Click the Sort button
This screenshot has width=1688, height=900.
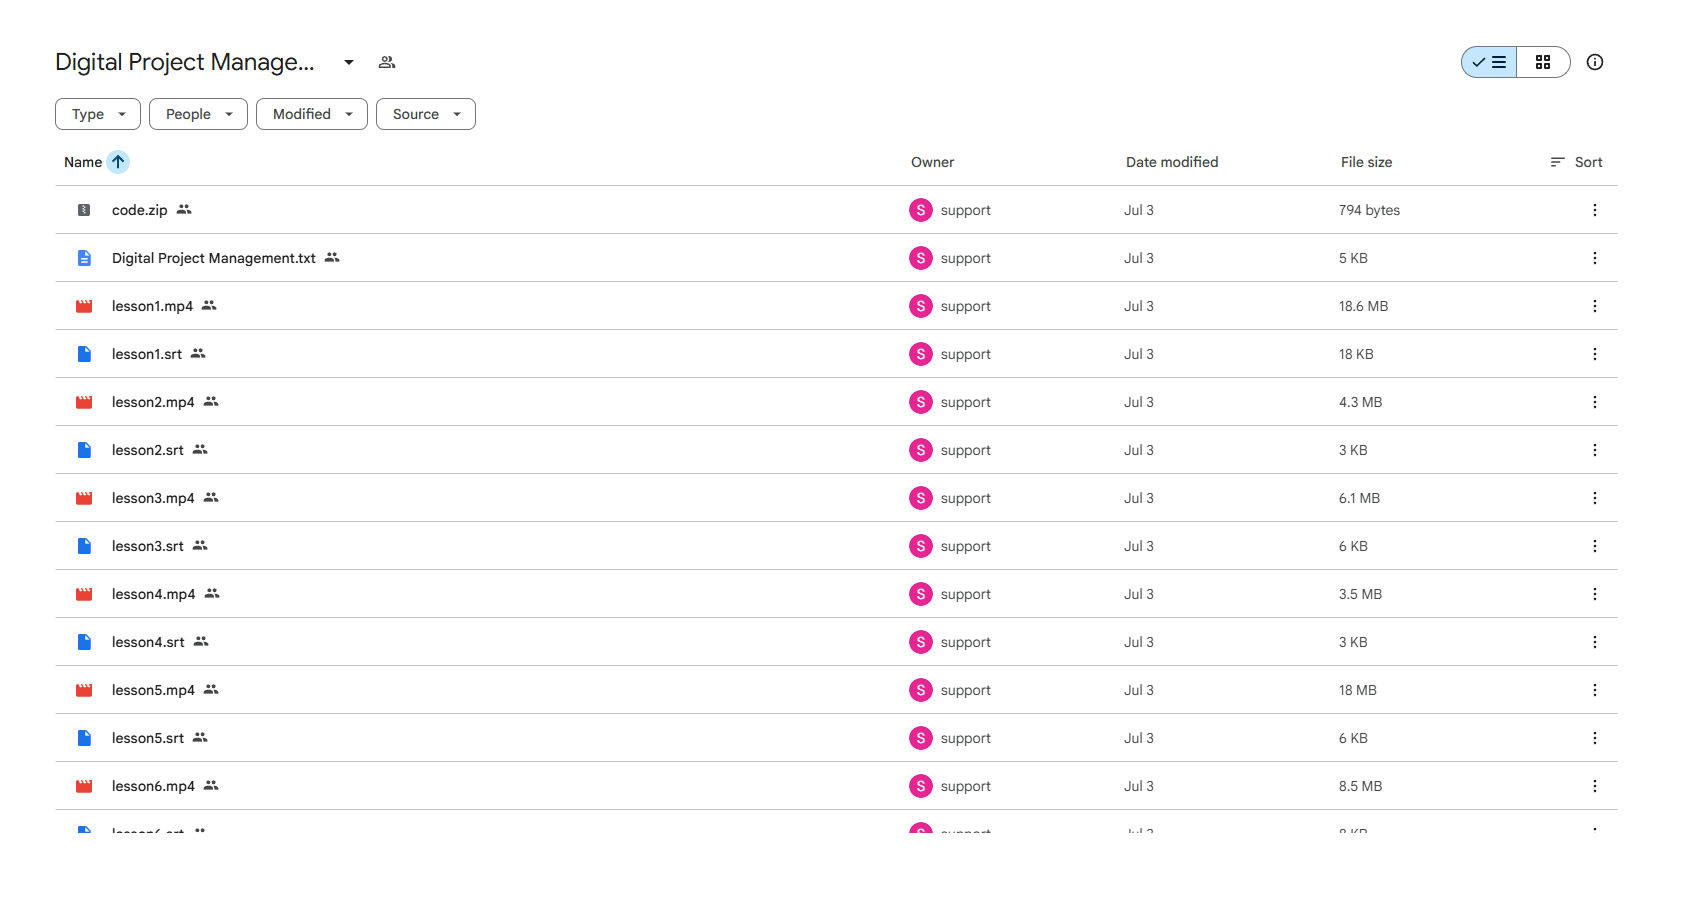pyautogui.click(x=1576, y=162)
